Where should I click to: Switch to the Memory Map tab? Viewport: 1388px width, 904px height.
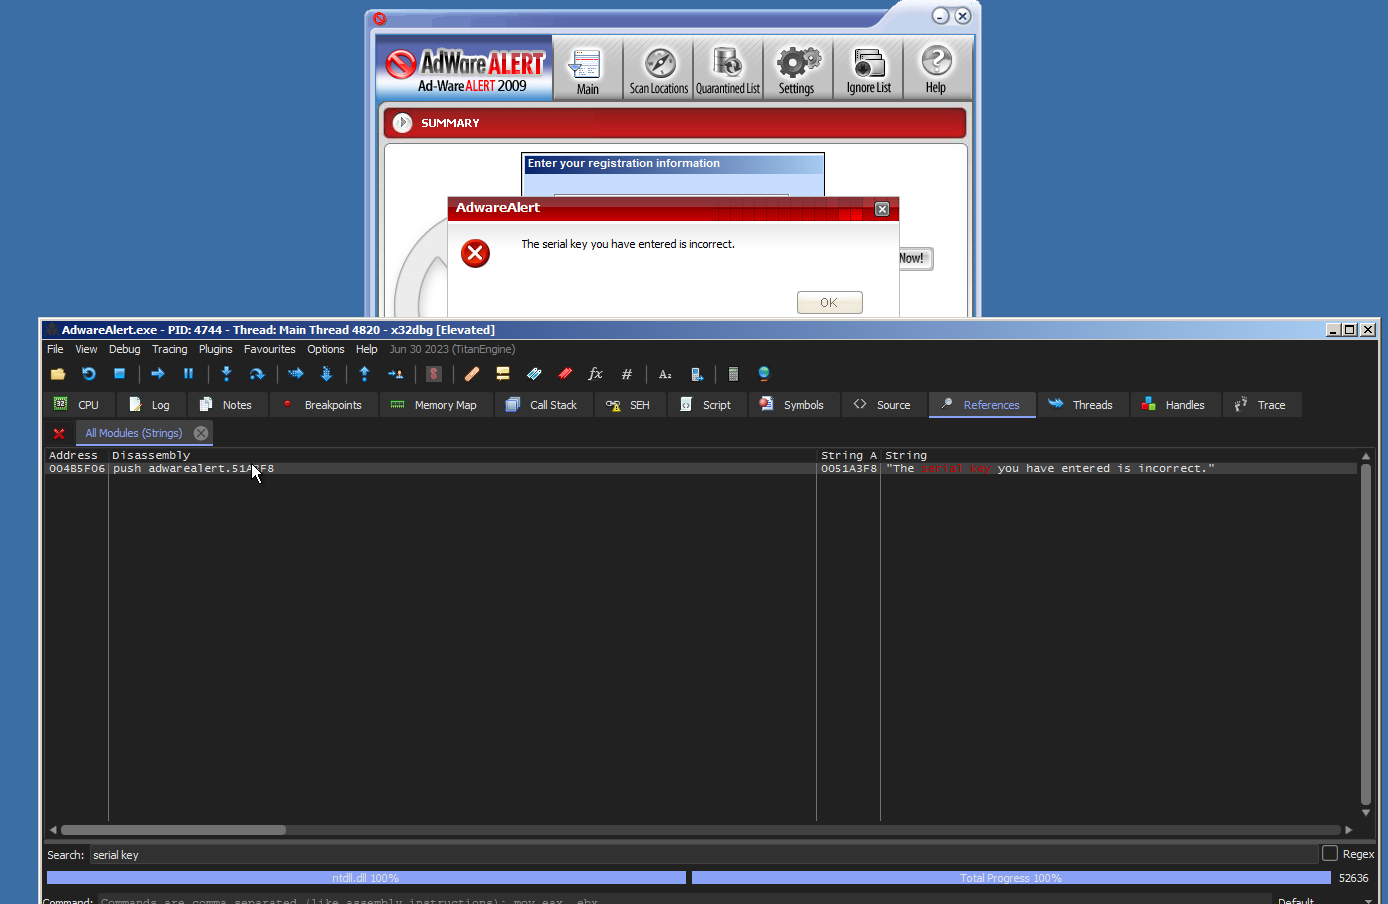(x=435, y=405)
